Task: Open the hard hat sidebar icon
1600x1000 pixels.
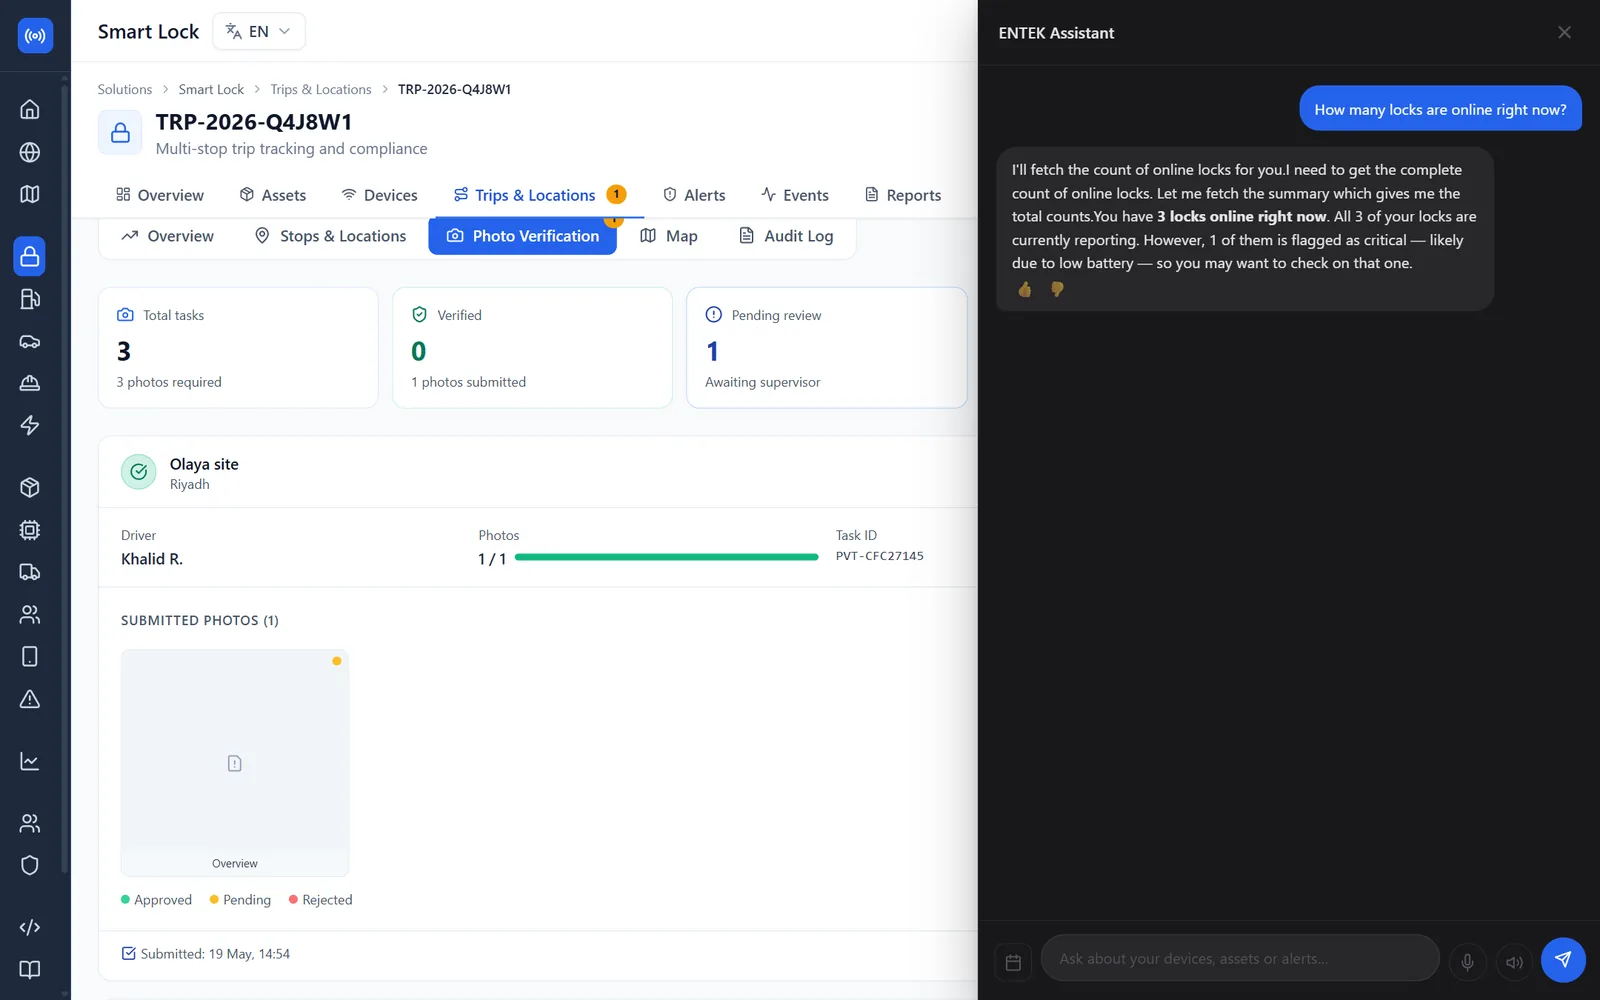Action: click(30, 383)
